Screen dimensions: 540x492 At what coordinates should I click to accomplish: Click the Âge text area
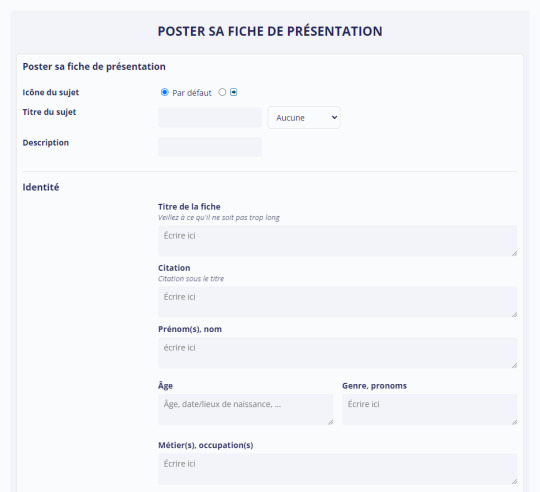246,409
